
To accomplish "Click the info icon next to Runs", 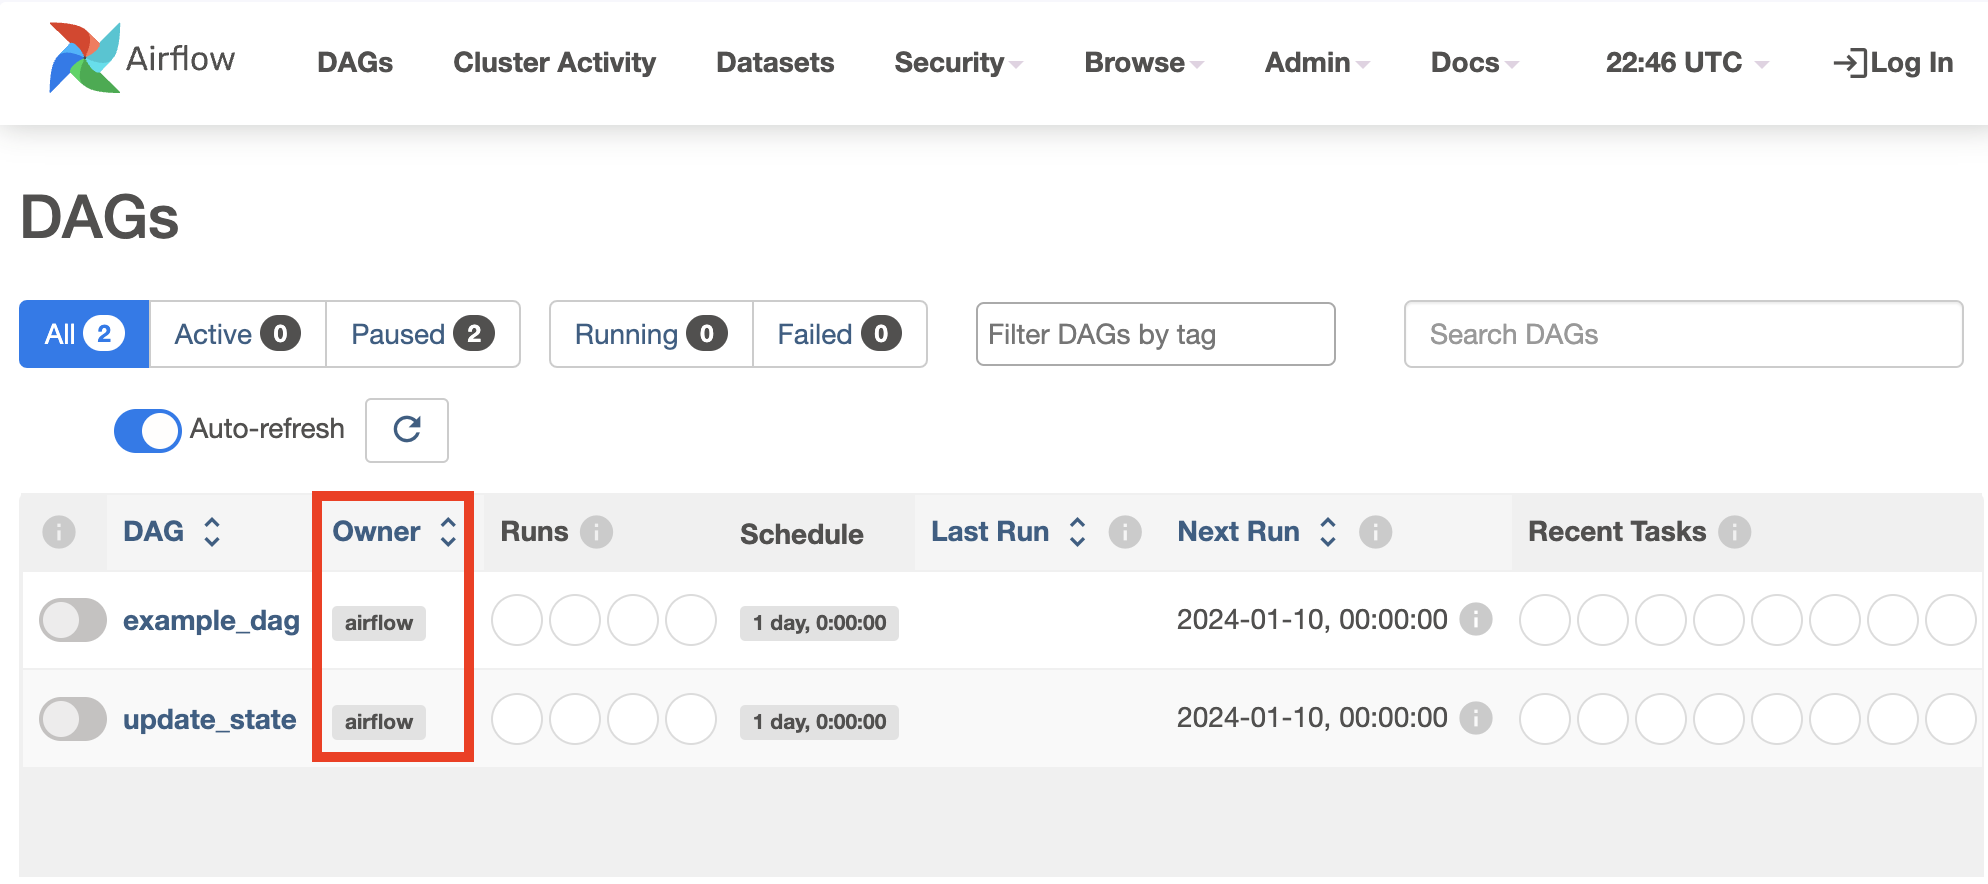I will (x=597, y=532).
